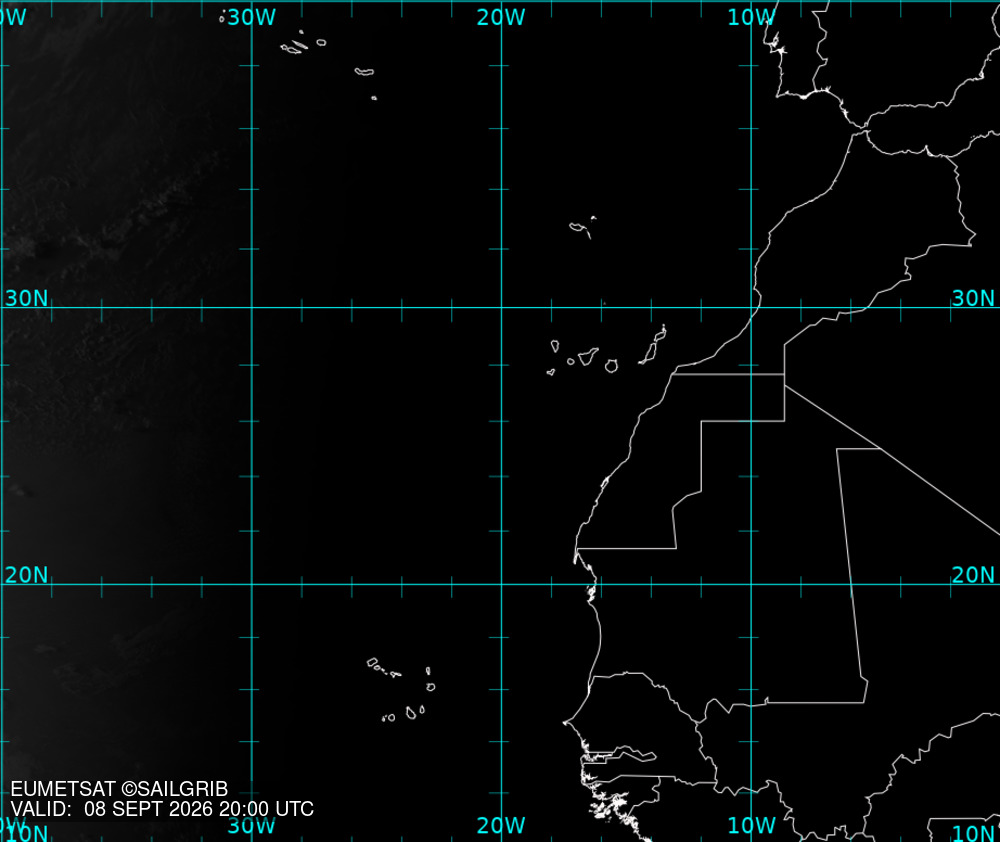1000x842 pixels.
Task: Click the EUMETSAT ©SAILGRIB copyright text
Action: (x=119, y=789)
